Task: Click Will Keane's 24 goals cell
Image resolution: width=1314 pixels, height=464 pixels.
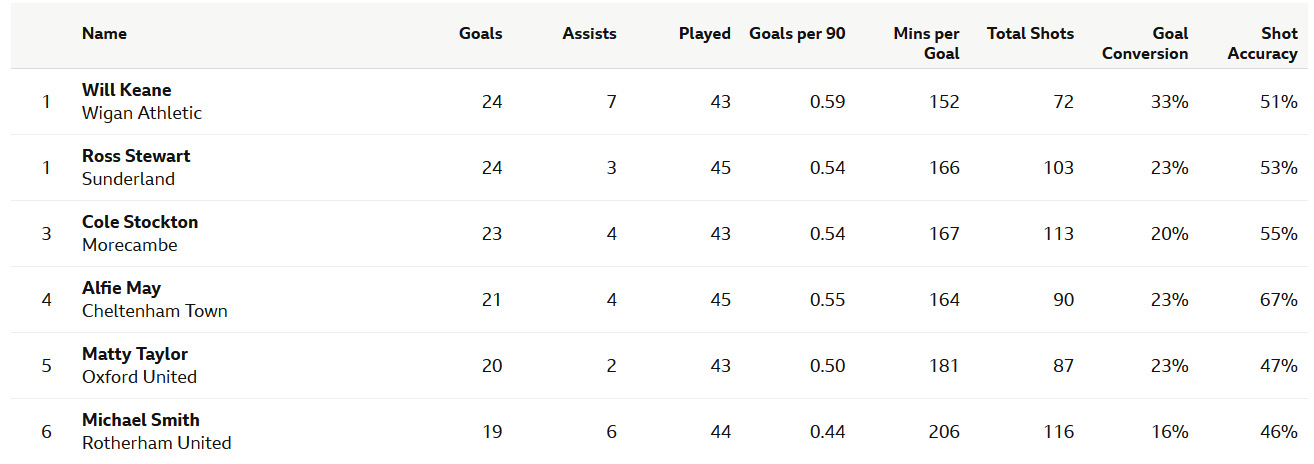Action: tap(492, 102)
